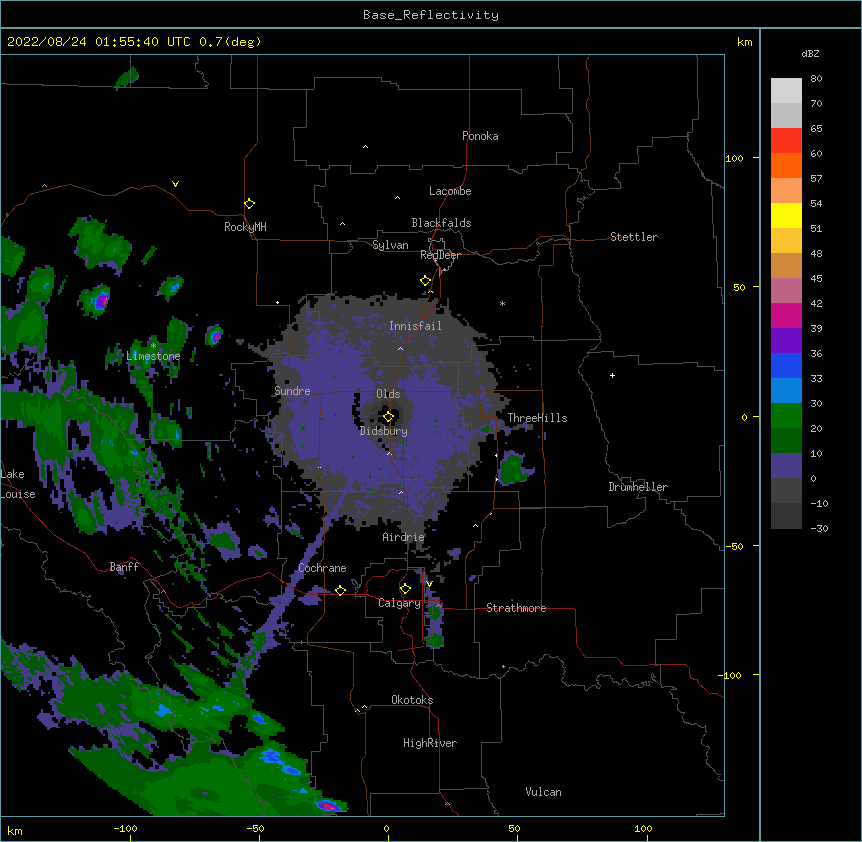This screenshot has height=842, width=862.
Task: Click the green echo cell south of ThreeHills
Action: coord(513,468)
